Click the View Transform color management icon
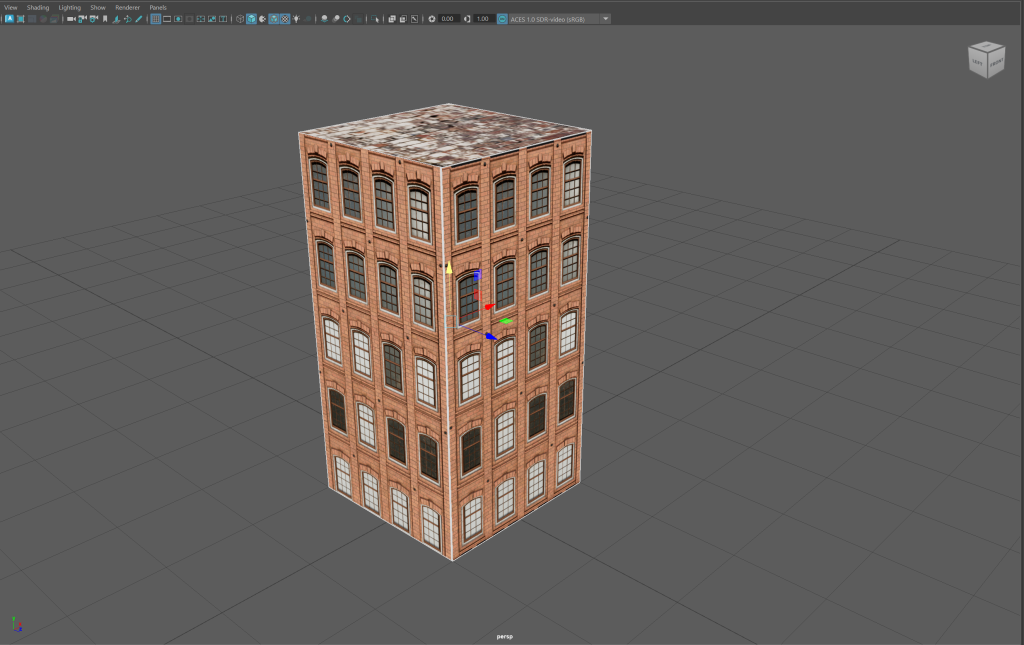 [x=502, y=19]
